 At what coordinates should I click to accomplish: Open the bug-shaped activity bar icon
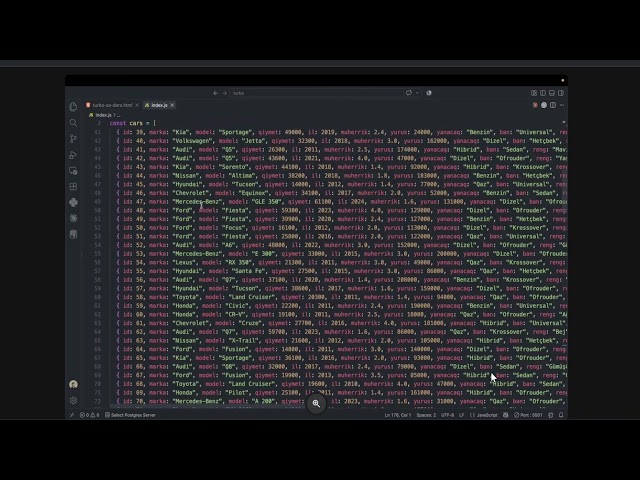click(x=73, y=218)
